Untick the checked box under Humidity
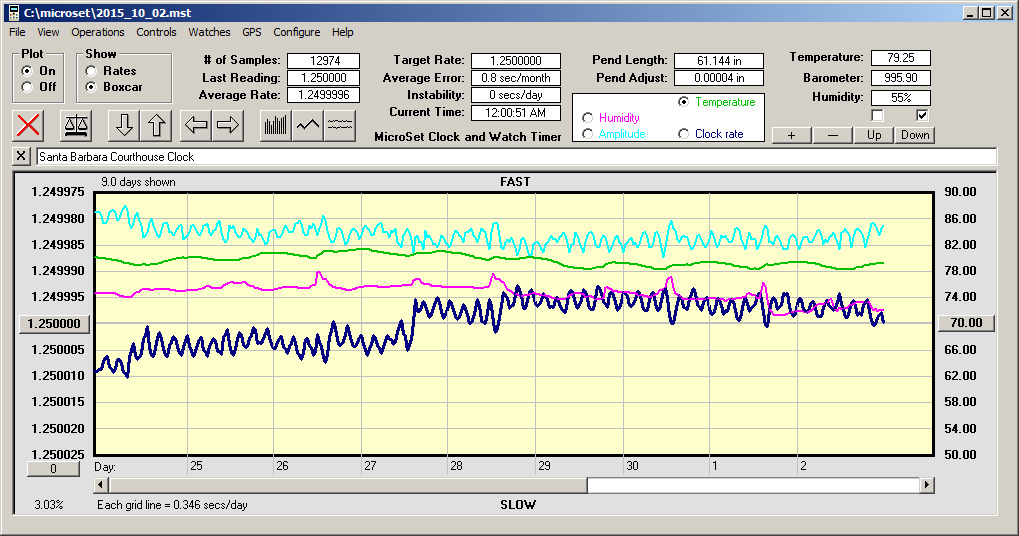Screen dimensions: 1019x536 922,115
